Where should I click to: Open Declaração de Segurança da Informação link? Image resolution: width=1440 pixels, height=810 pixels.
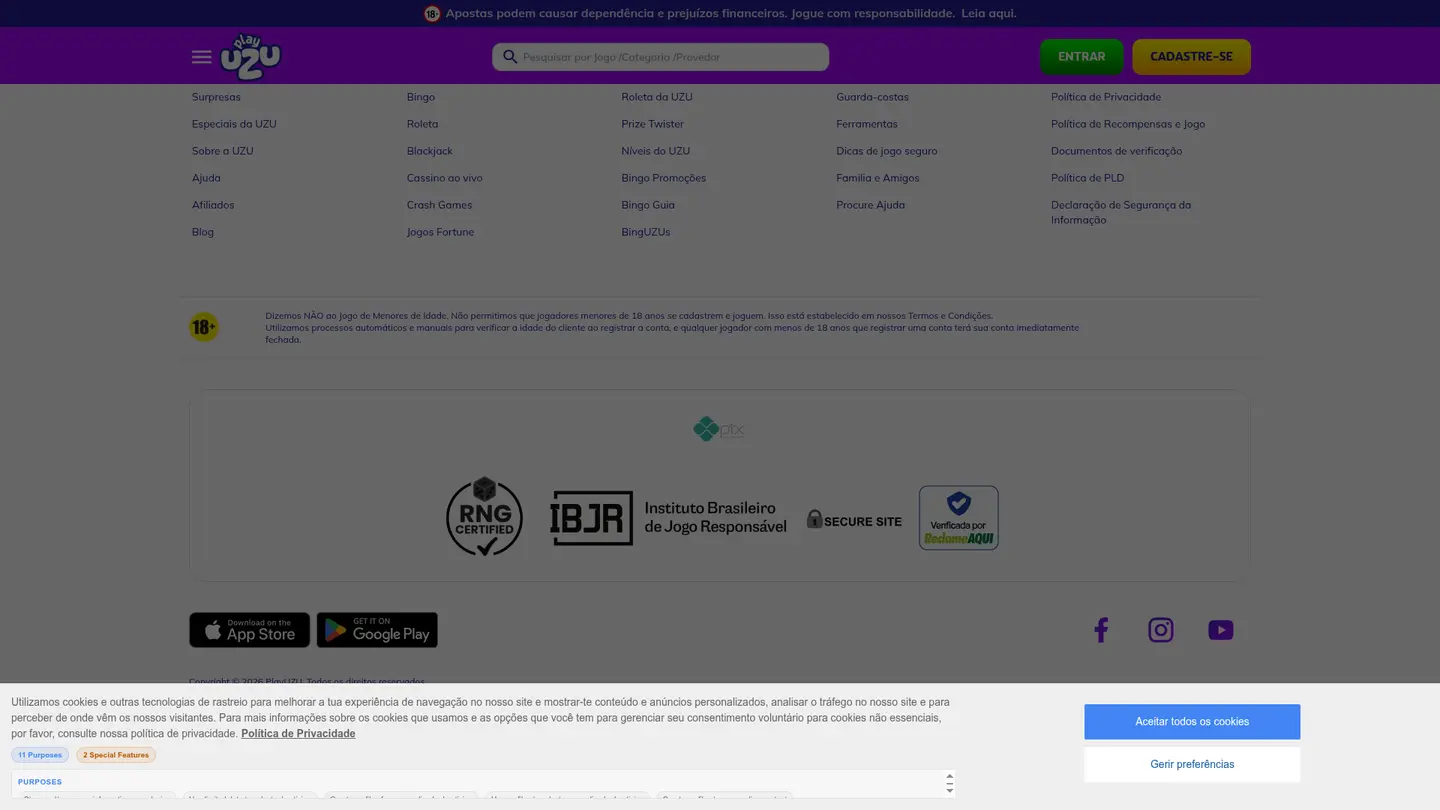click(x=1121, y=212)
